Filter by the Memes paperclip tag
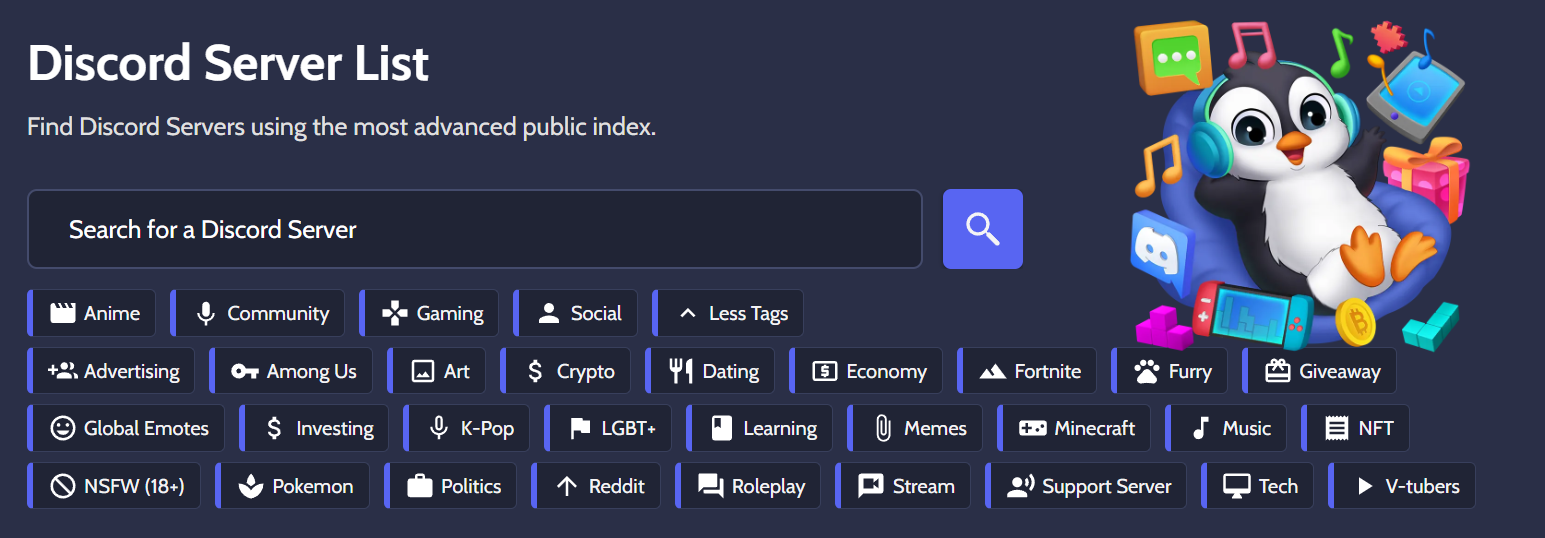This screenshot has height=538, width=1545. (x=915, y=428)
